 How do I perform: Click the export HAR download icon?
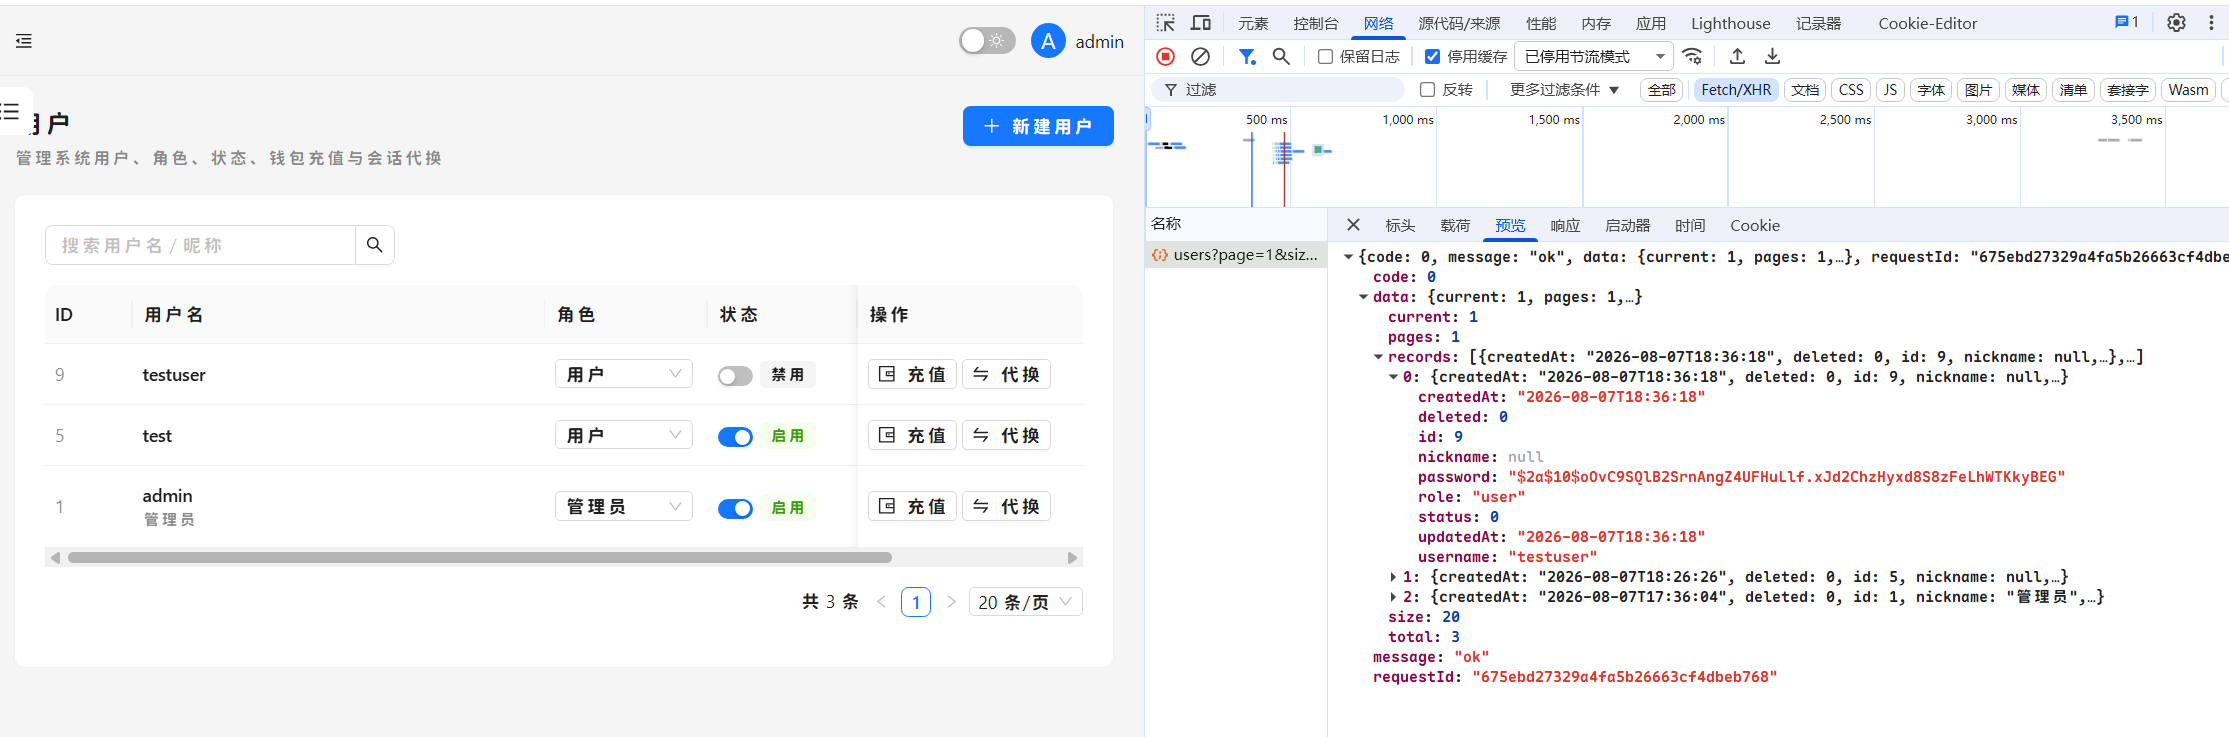1772,57
